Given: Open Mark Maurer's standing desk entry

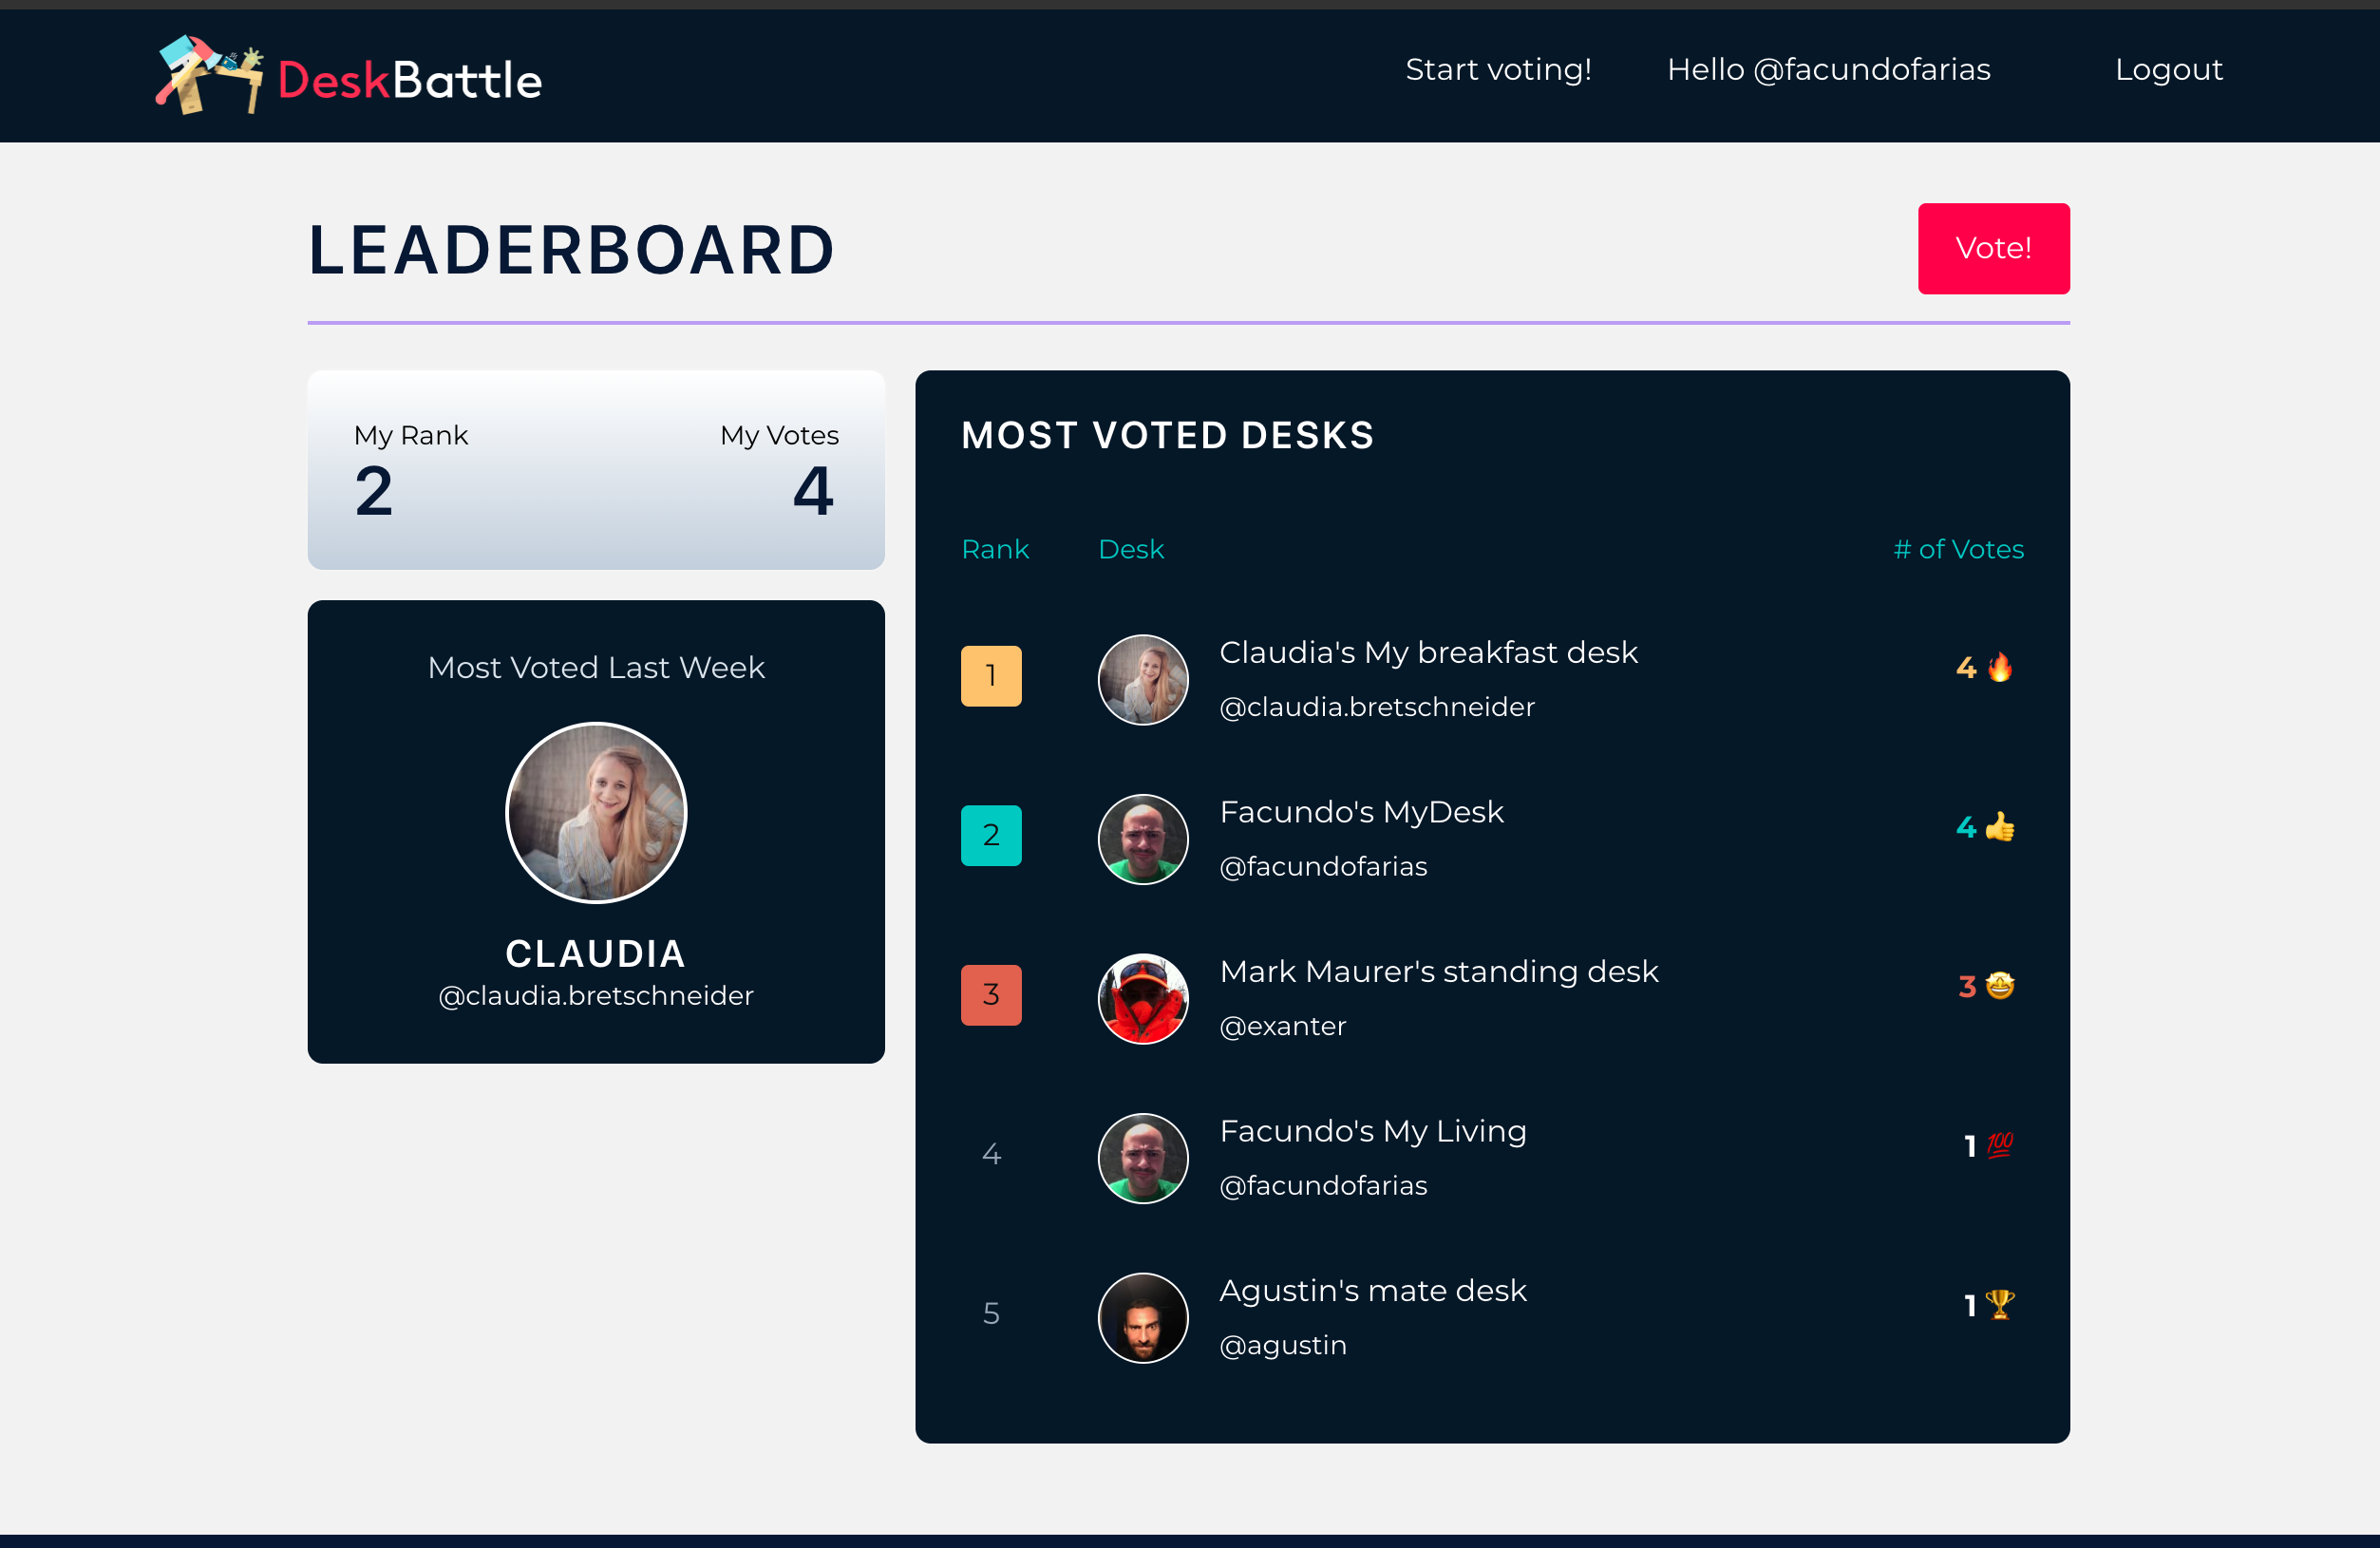Looking at the screenshot, I should tap(1439, 971).
